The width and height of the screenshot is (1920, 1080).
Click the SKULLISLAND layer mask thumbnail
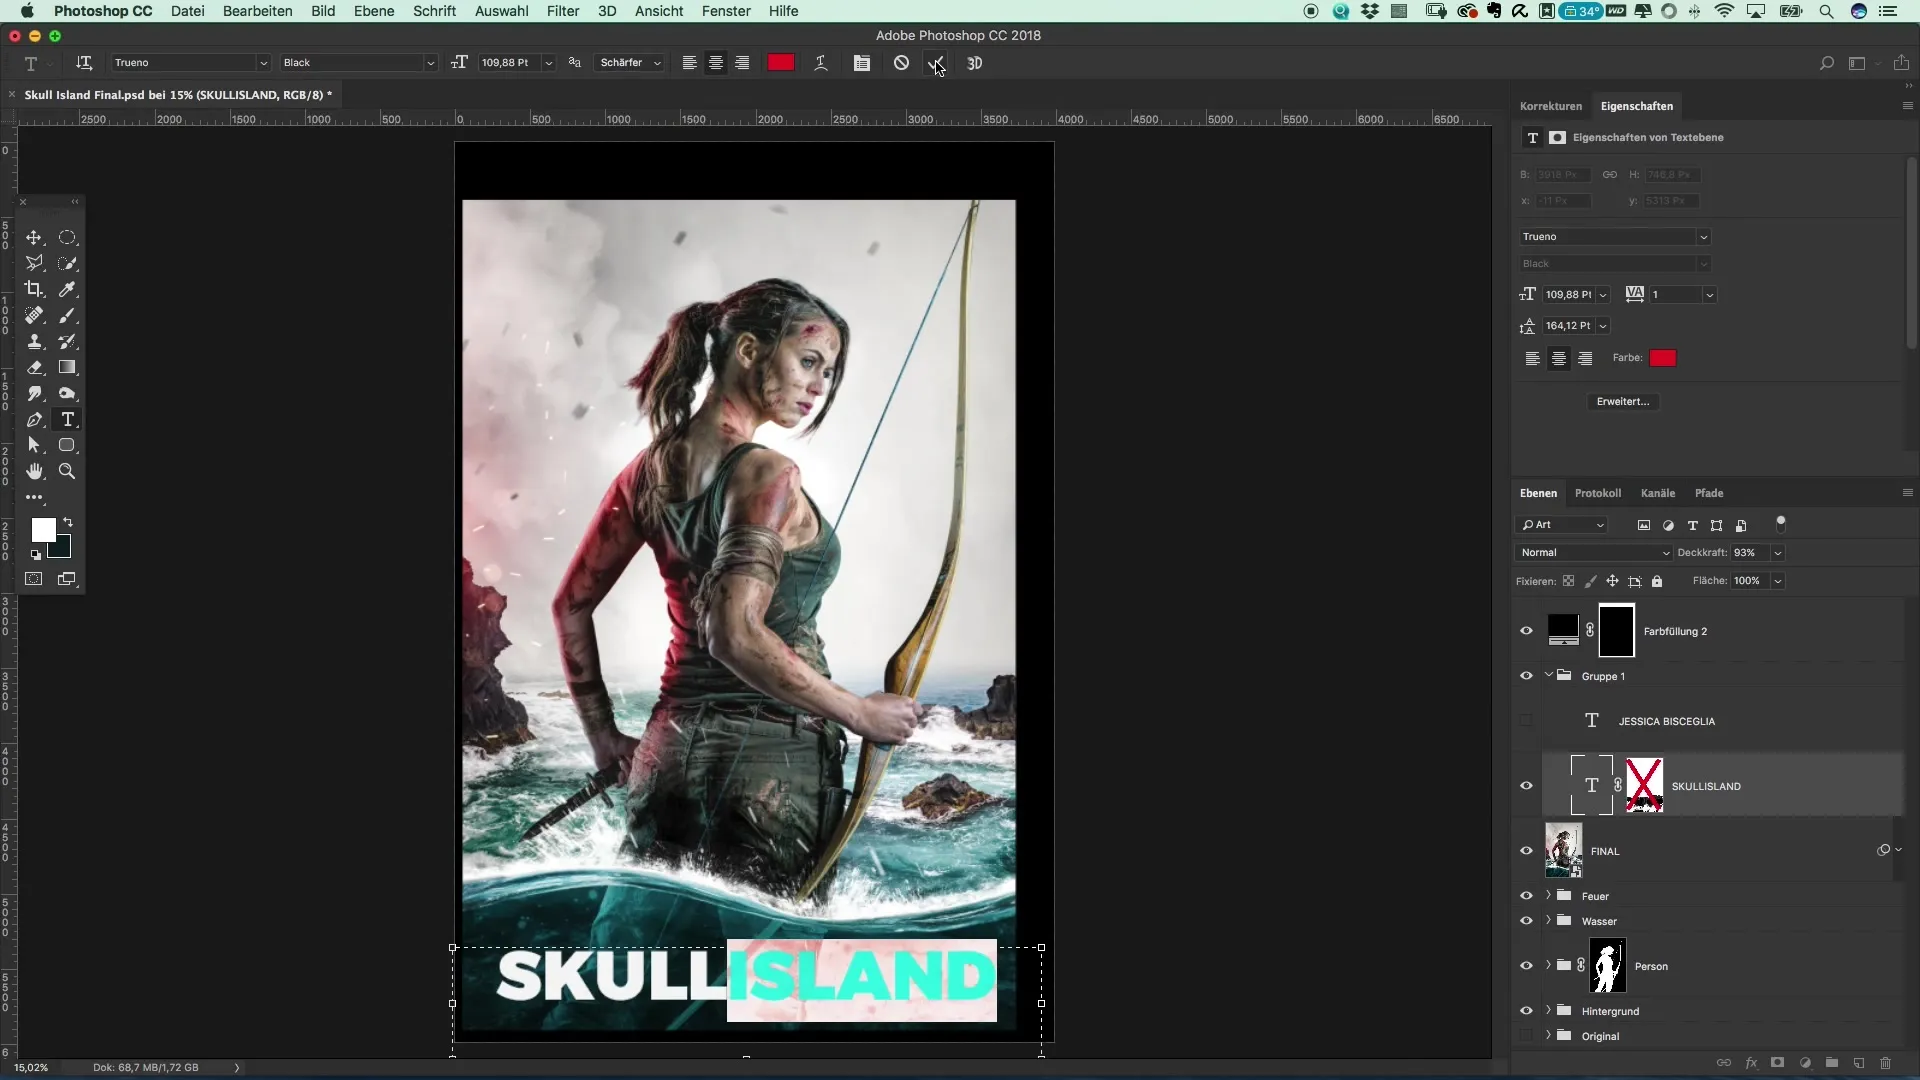[1644, 785]
